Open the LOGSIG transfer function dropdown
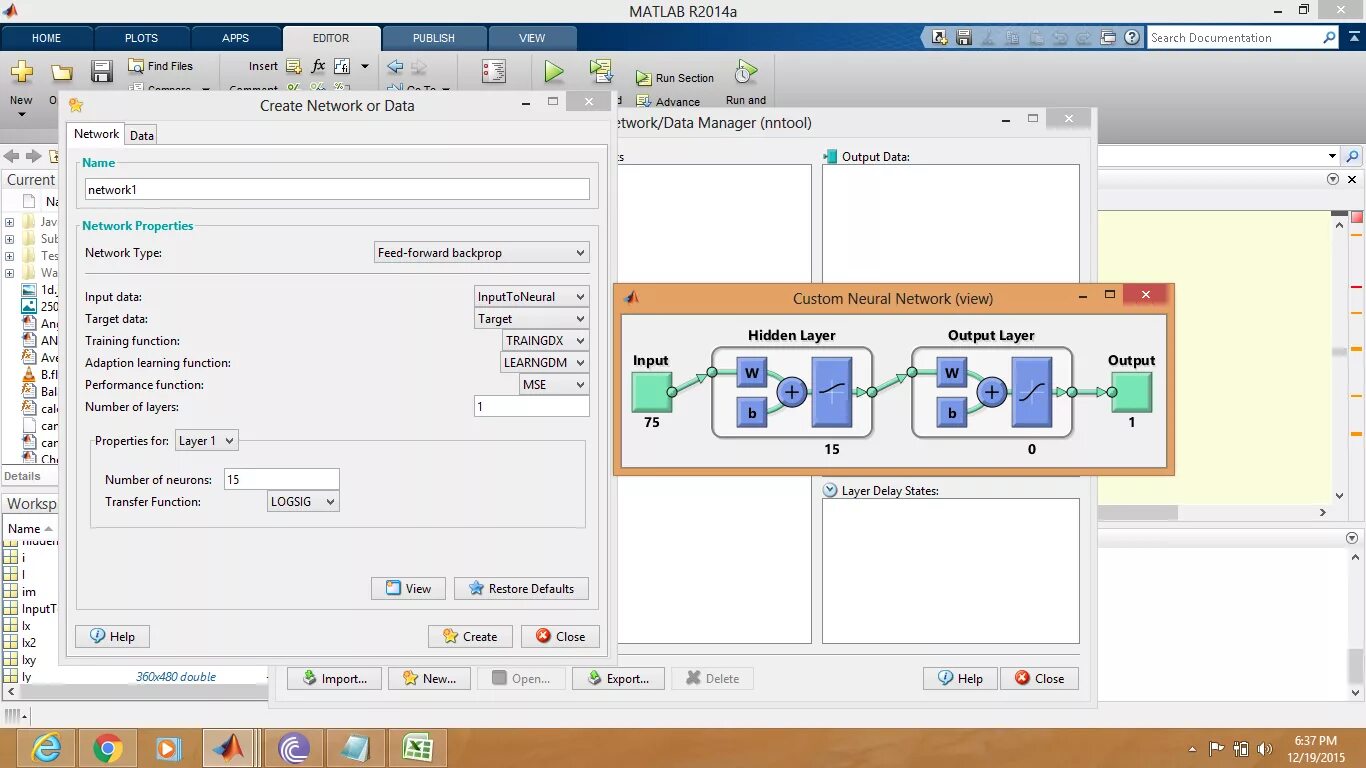The width and height of the screenshot is (1366, 768). click(x=303, y=502)
